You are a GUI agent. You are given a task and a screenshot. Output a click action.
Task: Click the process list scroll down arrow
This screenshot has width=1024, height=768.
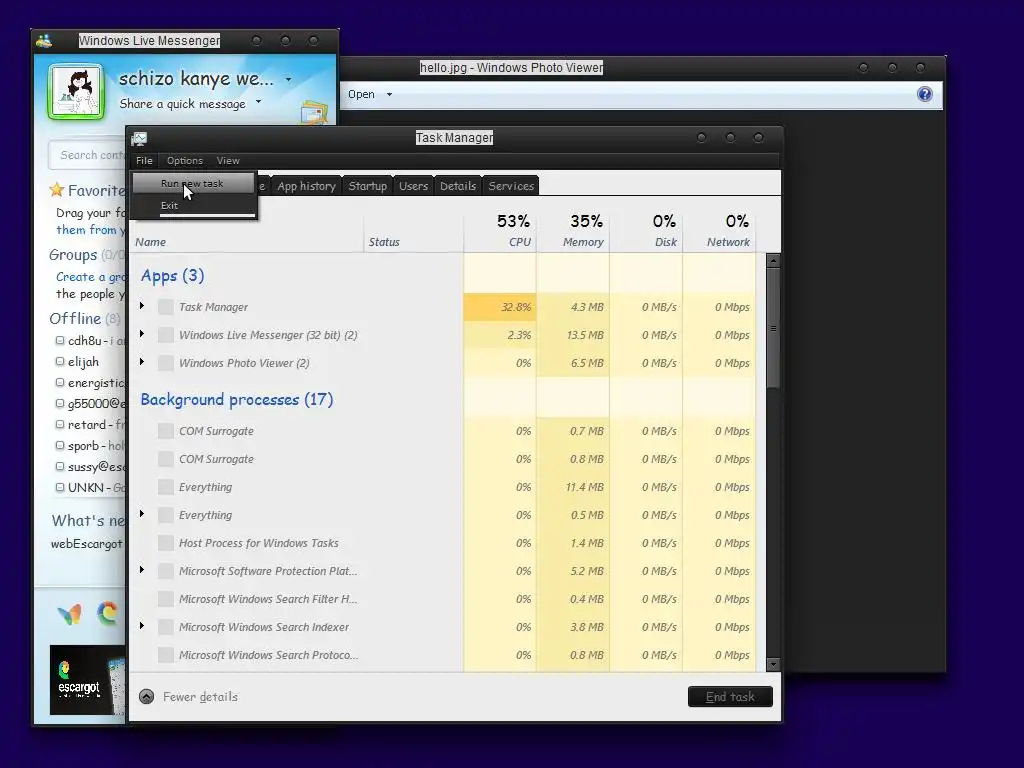(773, 665)
